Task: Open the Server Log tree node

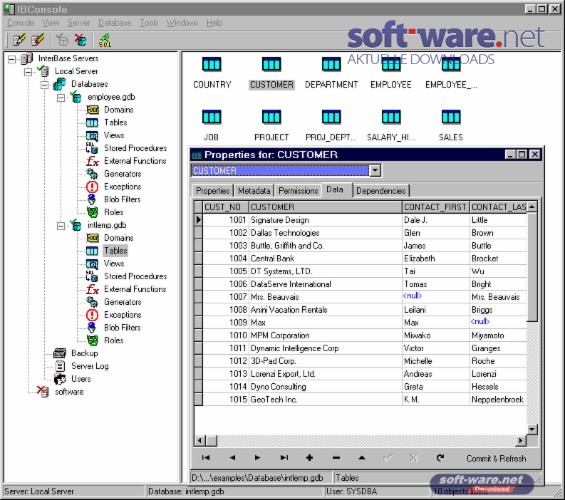Action: [x=90, y=366]
